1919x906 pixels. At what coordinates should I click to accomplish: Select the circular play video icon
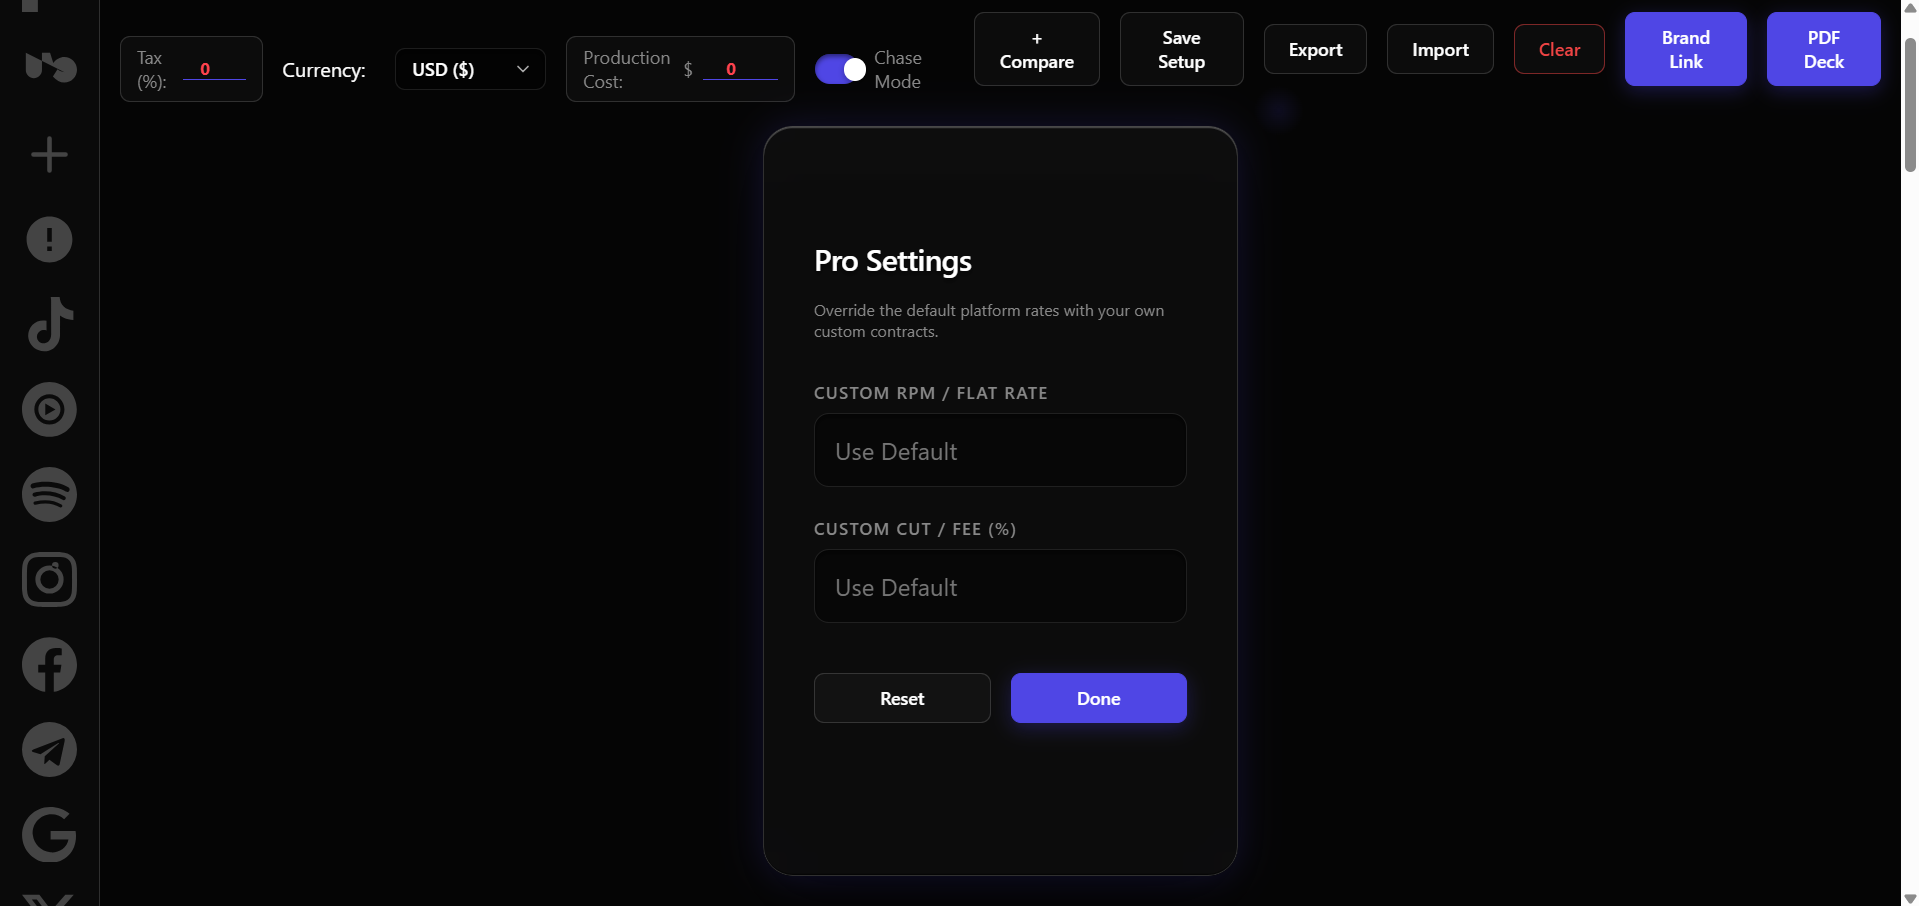pos(49,409)
